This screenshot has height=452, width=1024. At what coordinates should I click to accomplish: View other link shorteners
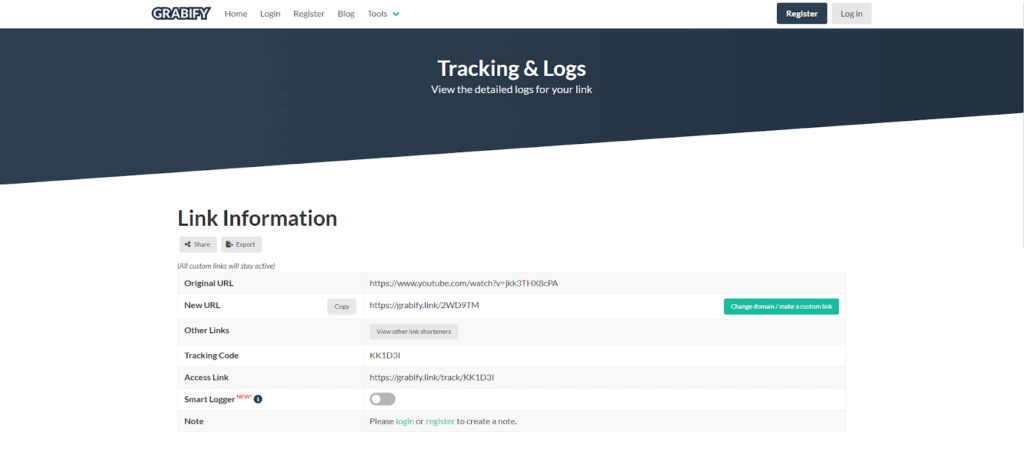[x=414, y=331]
